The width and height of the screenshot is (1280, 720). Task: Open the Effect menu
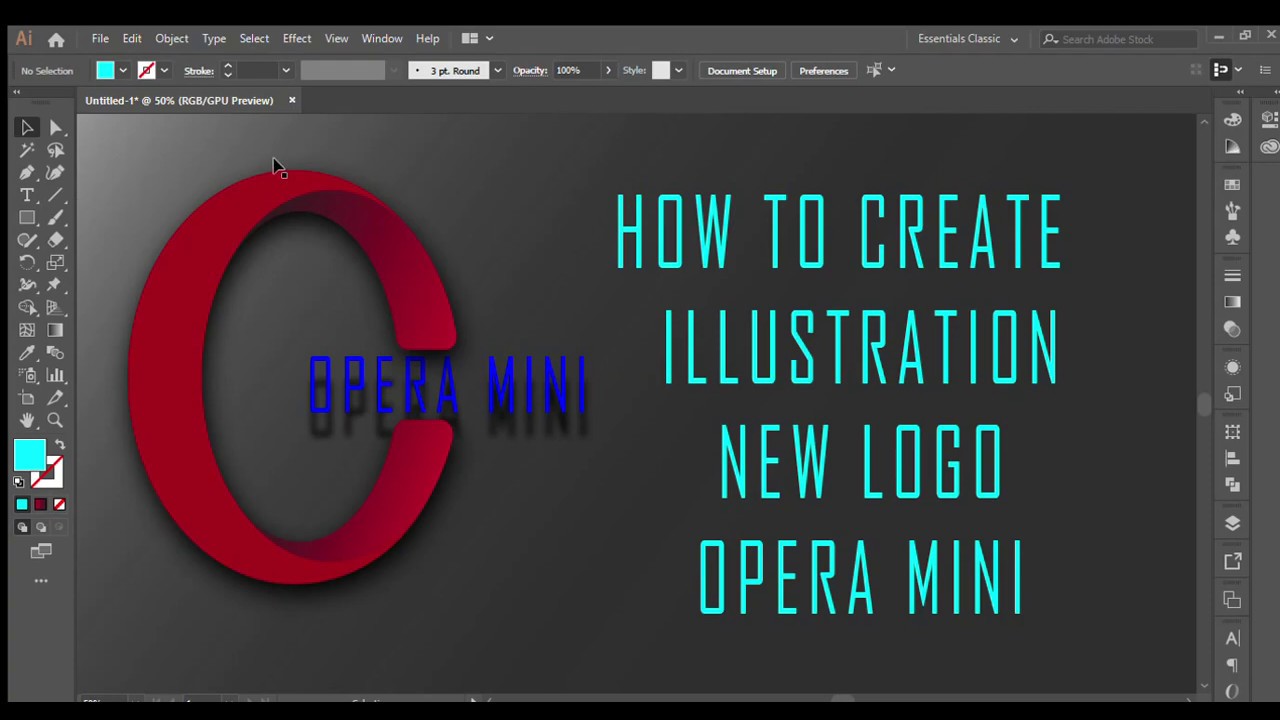pos(297,39)
